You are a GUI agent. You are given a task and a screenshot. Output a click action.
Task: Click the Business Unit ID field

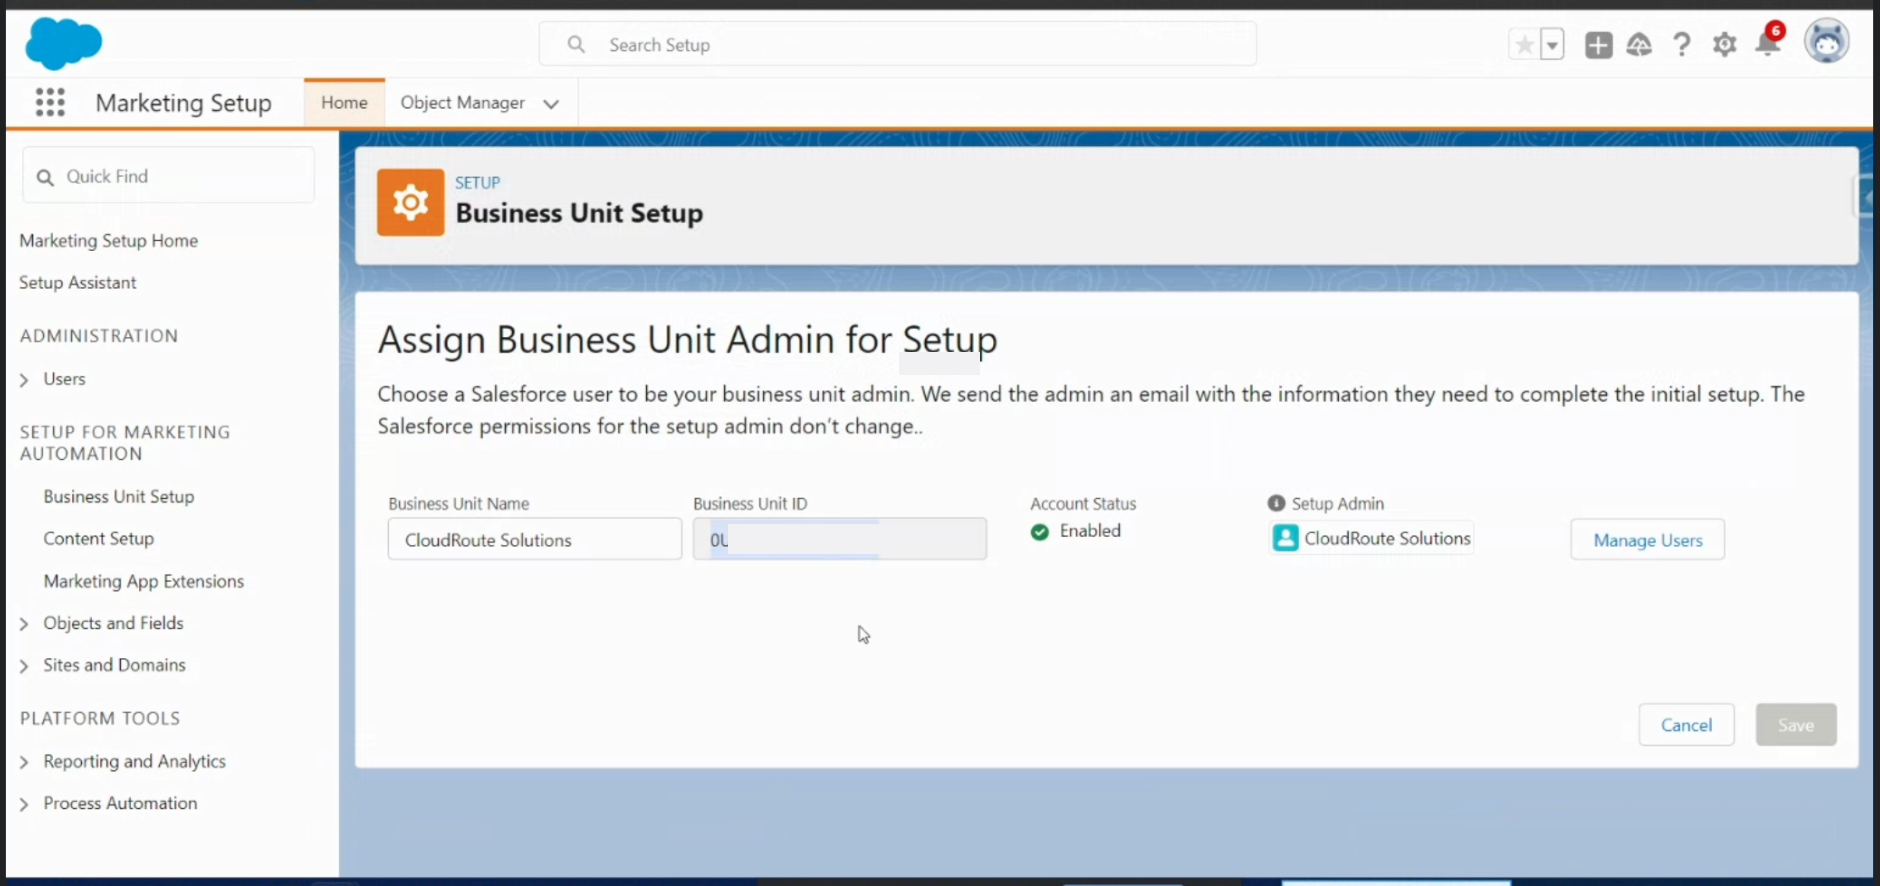point(840,540)
